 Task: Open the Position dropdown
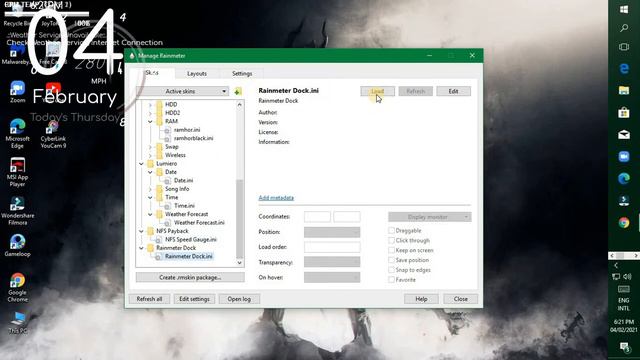332,232
